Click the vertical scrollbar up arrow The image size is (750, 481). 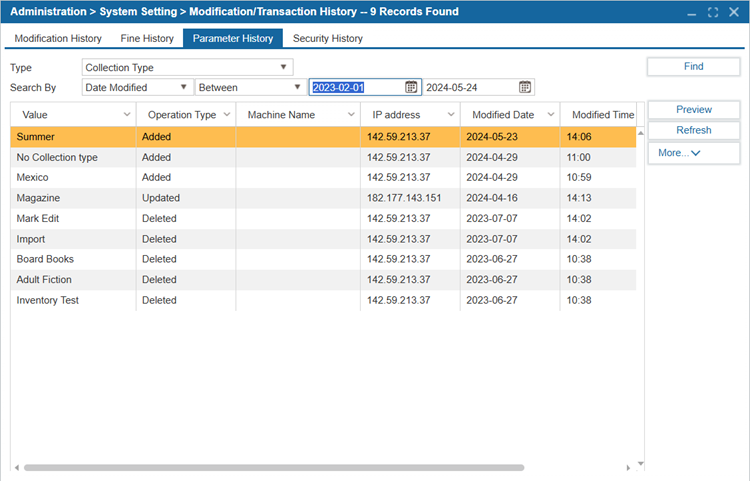(640, 133)
